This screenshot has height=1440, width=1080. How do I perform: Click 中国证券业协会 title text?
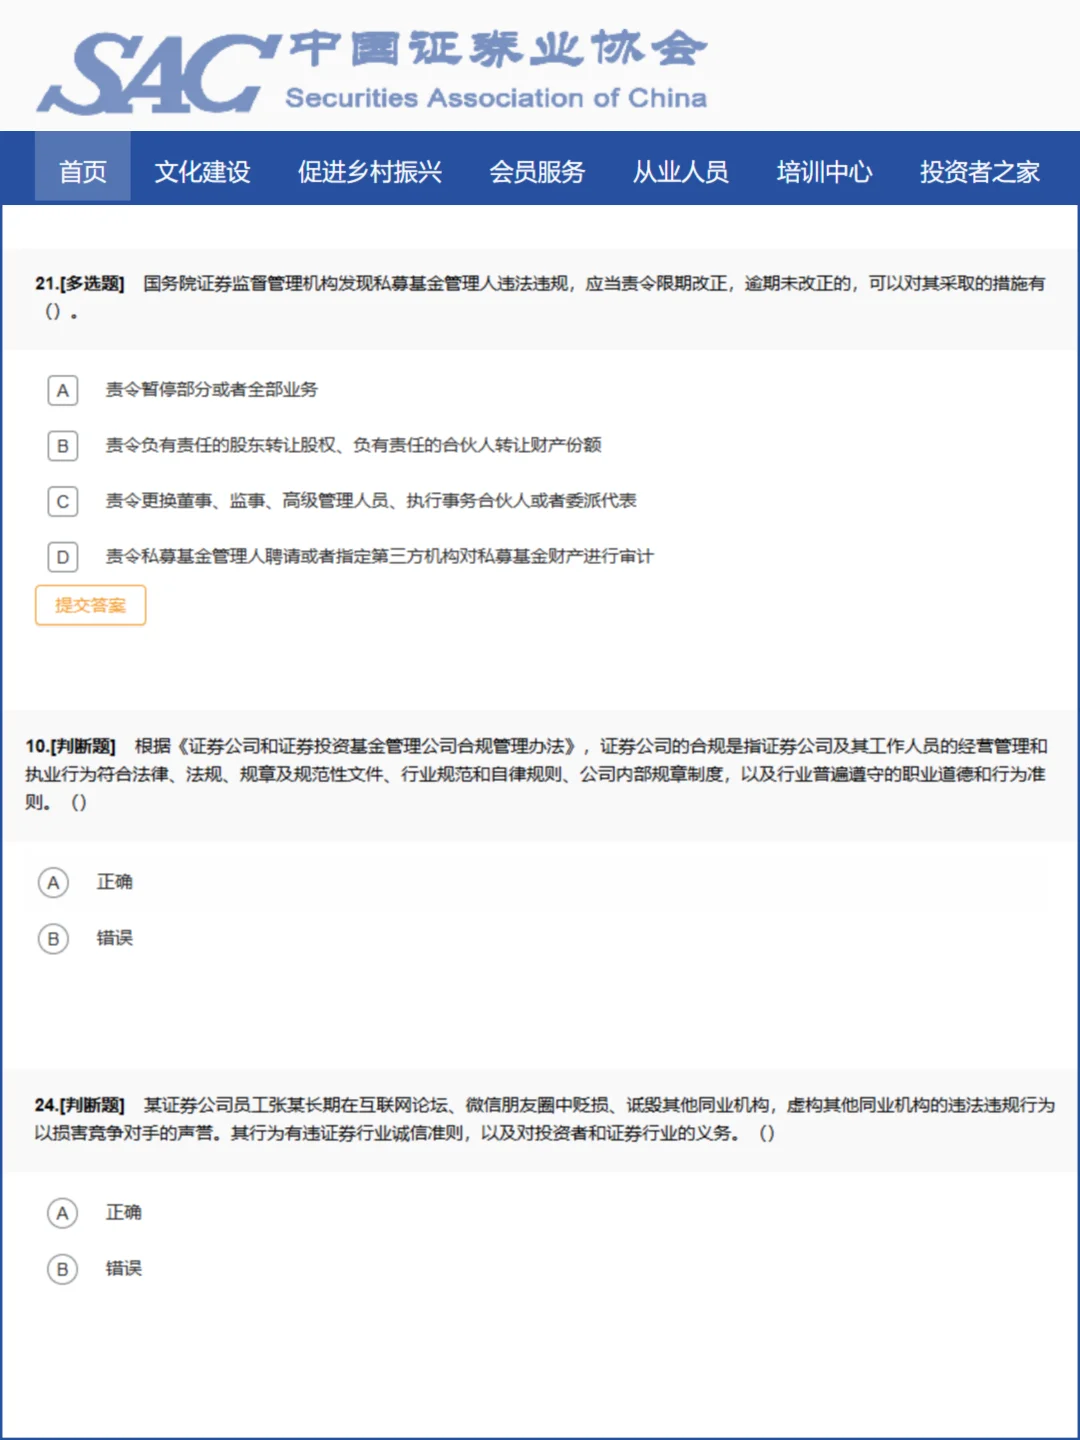point(498,49)
